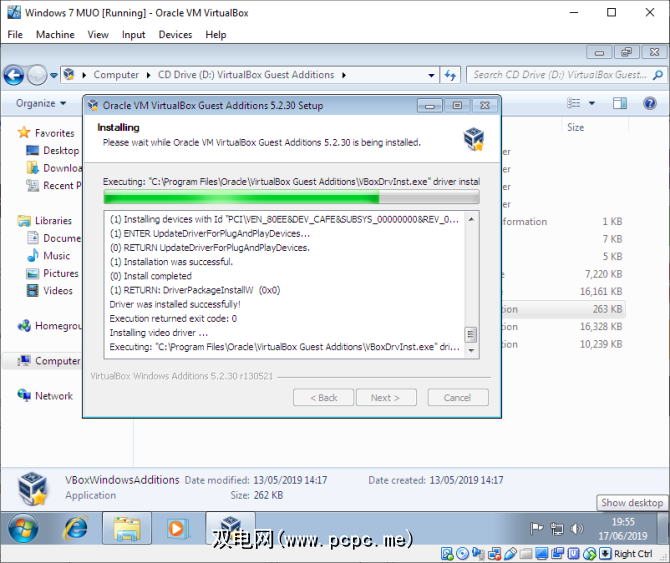The image size is (670, 563).
Task: Open the Organize dropdown menu
Action: click(41, 103)
